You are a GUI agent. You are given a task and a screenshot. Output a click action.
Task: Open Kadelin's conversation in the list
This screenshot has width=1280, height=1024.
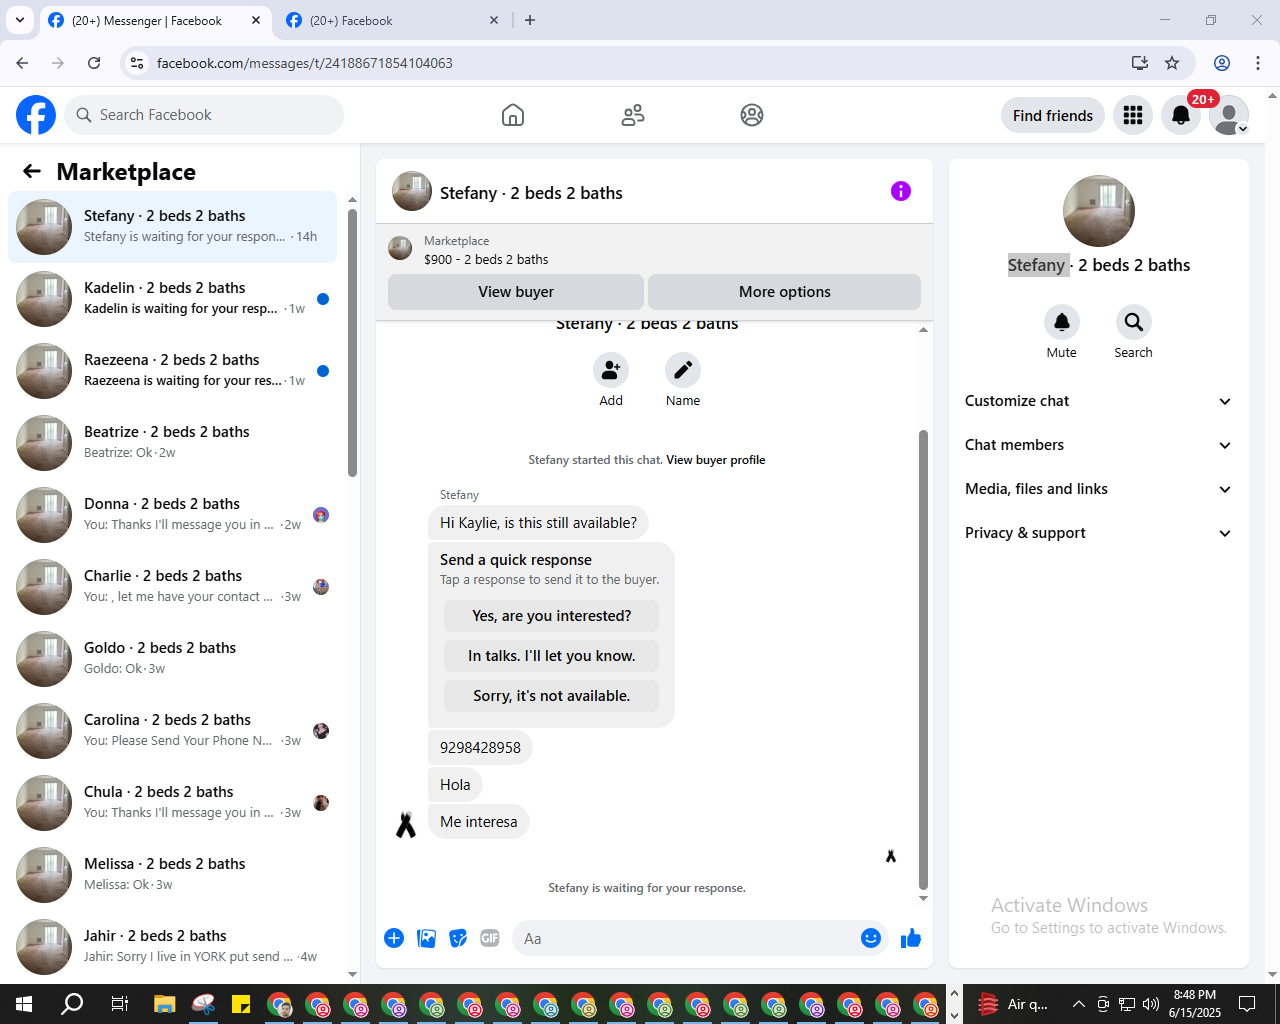pos(173,299)
